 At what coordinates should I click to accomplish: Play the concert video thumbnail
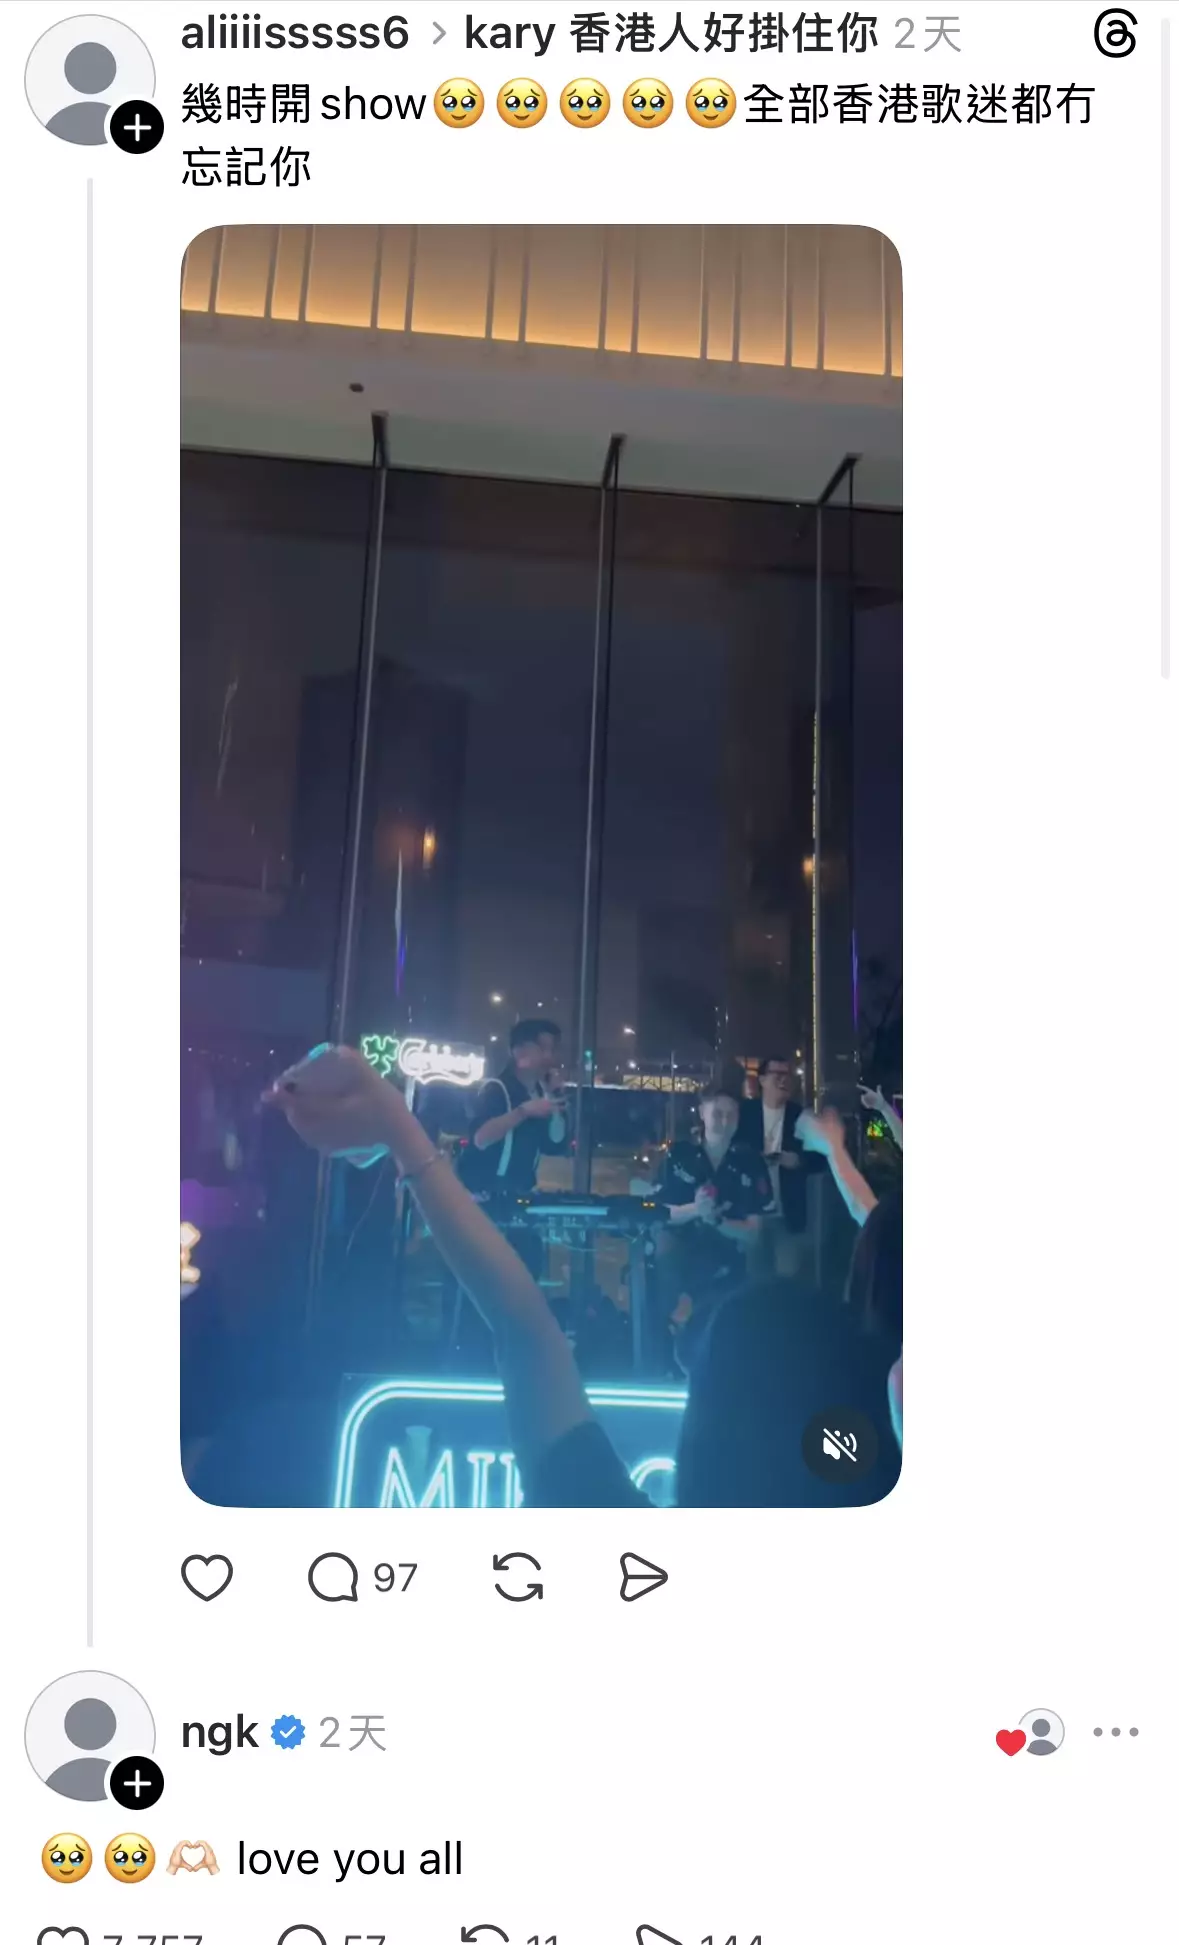click(541, 865)
